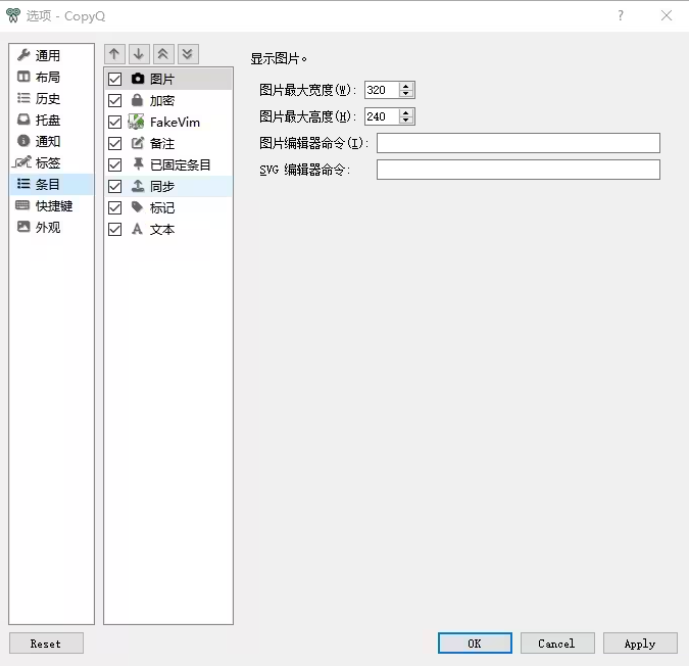Focus the 图片编辑器命令 input field
The width and height of the screenshot is (692, 669).
pos(518,143)
